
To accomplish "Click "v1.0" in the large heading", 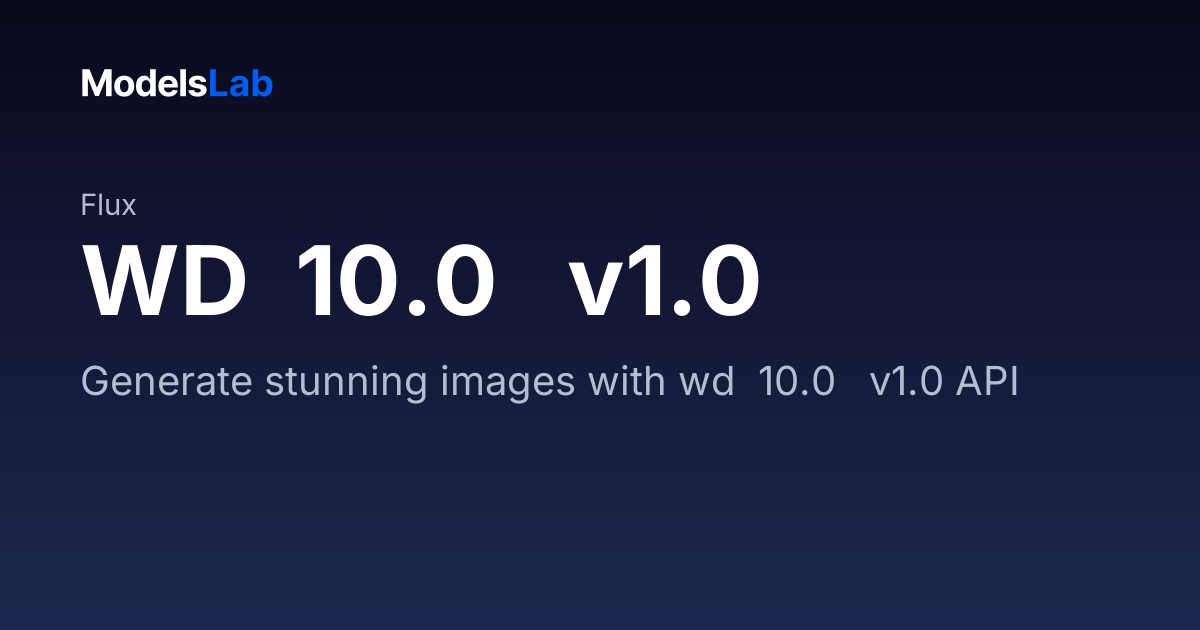I will point(664,281).
